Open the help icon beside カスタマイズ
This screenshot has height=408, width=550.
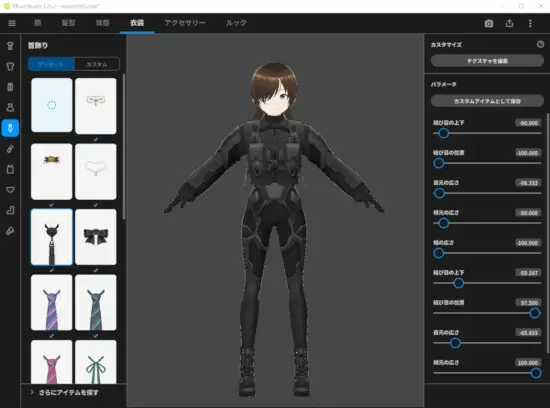540,44
